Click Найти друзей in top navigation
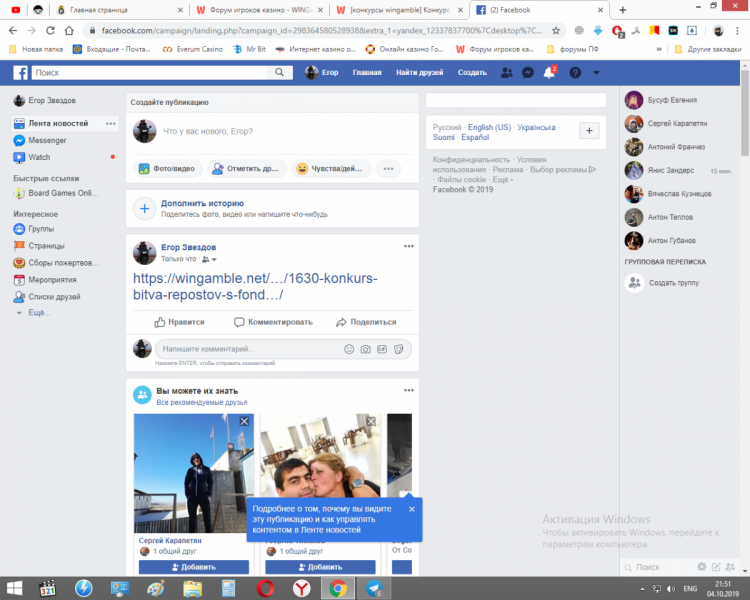The width and height of the screenshot is (750, 600). coord(419,73)
